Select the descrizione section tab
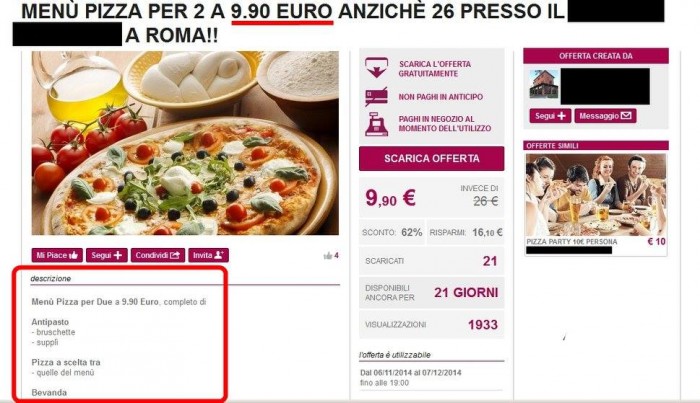Screen dimensions: 700x403 click(50, 278)
